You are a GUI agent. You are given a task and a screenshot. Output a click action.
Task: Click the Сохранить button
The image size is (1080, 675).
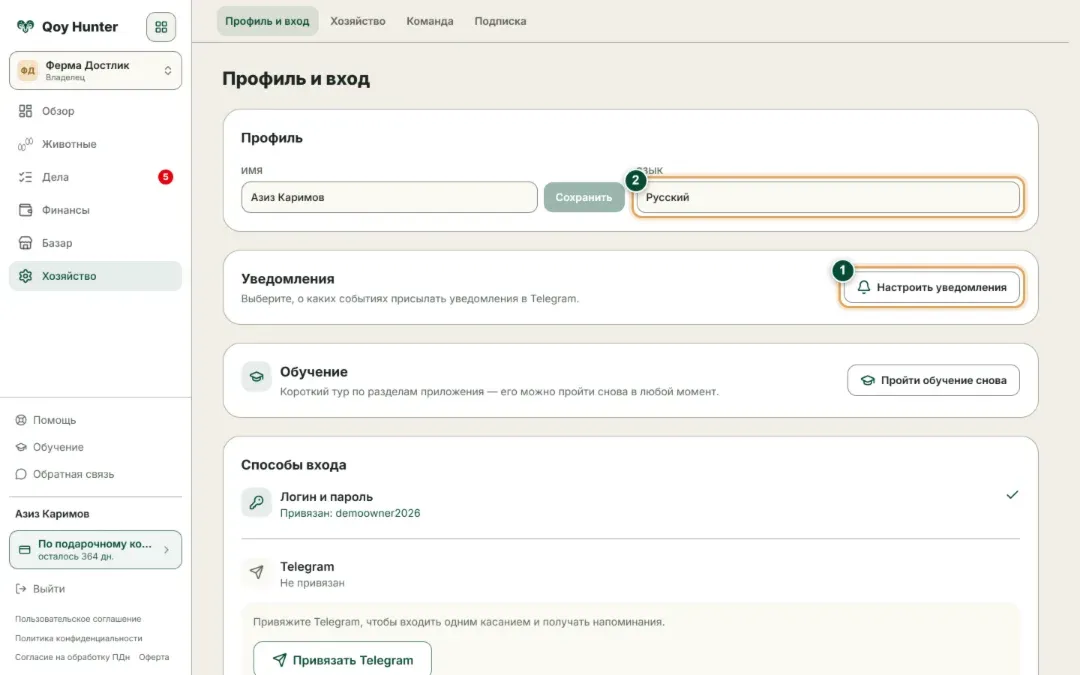[584, 197]
